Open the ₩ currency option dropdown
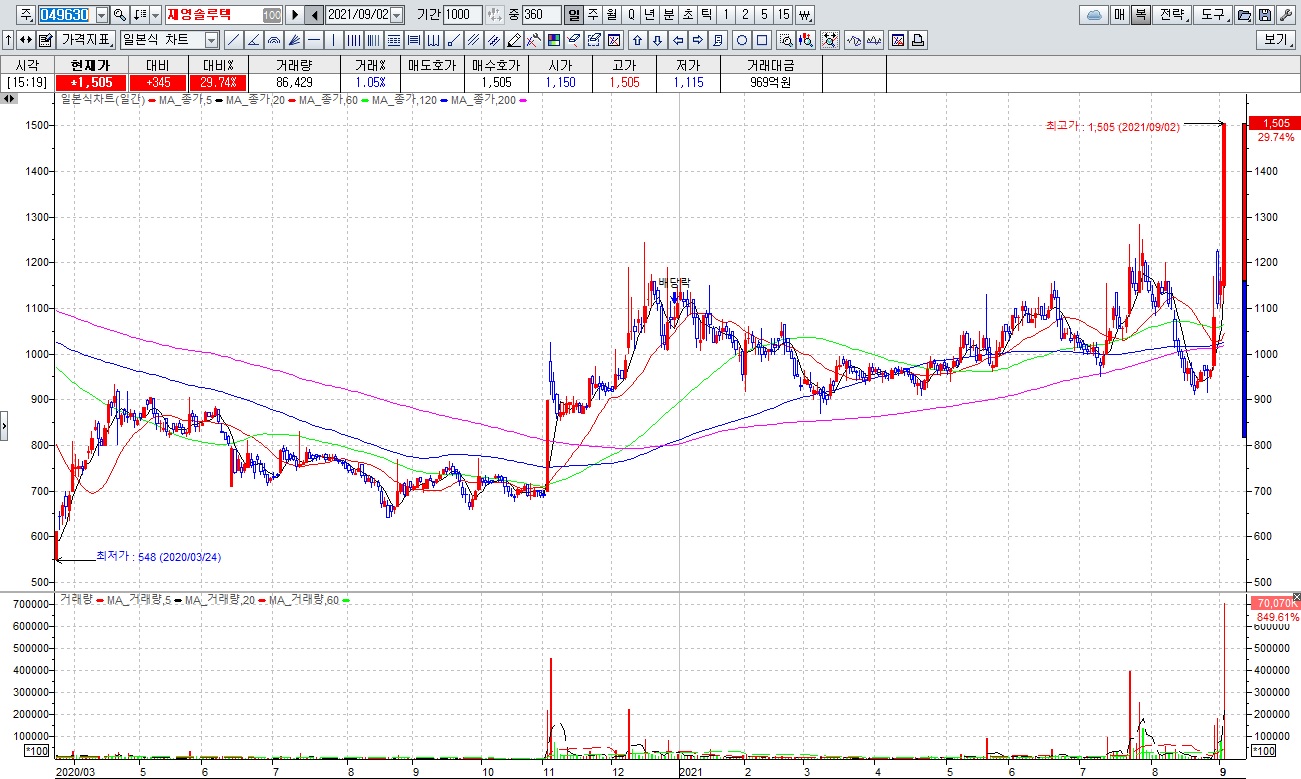This screenshot has height=779, width=1301. tap(805, 15)
